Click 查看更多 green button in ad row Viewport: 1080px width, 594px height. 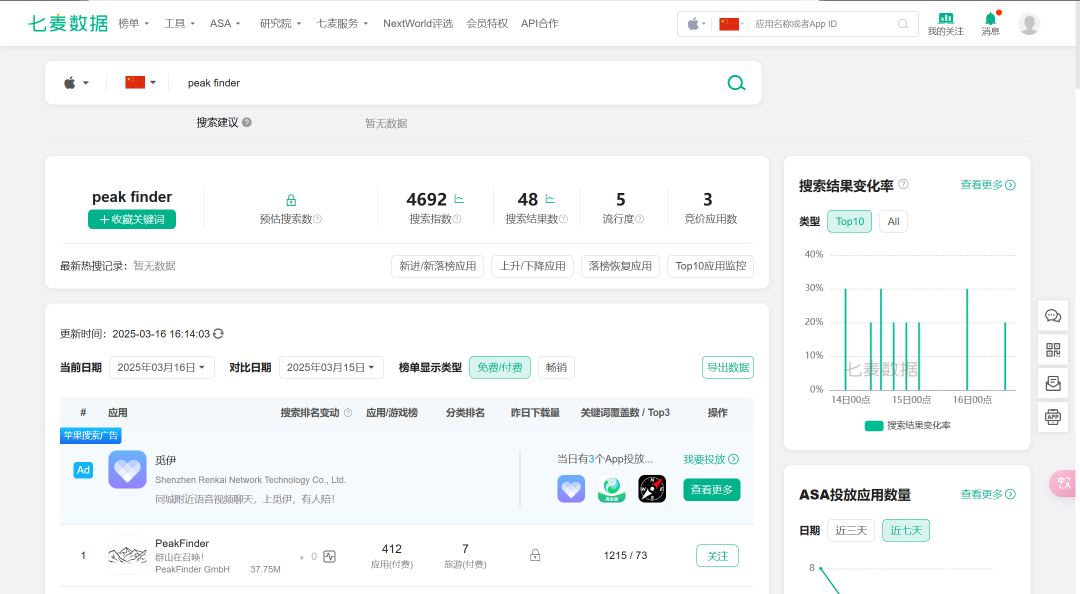712,490
